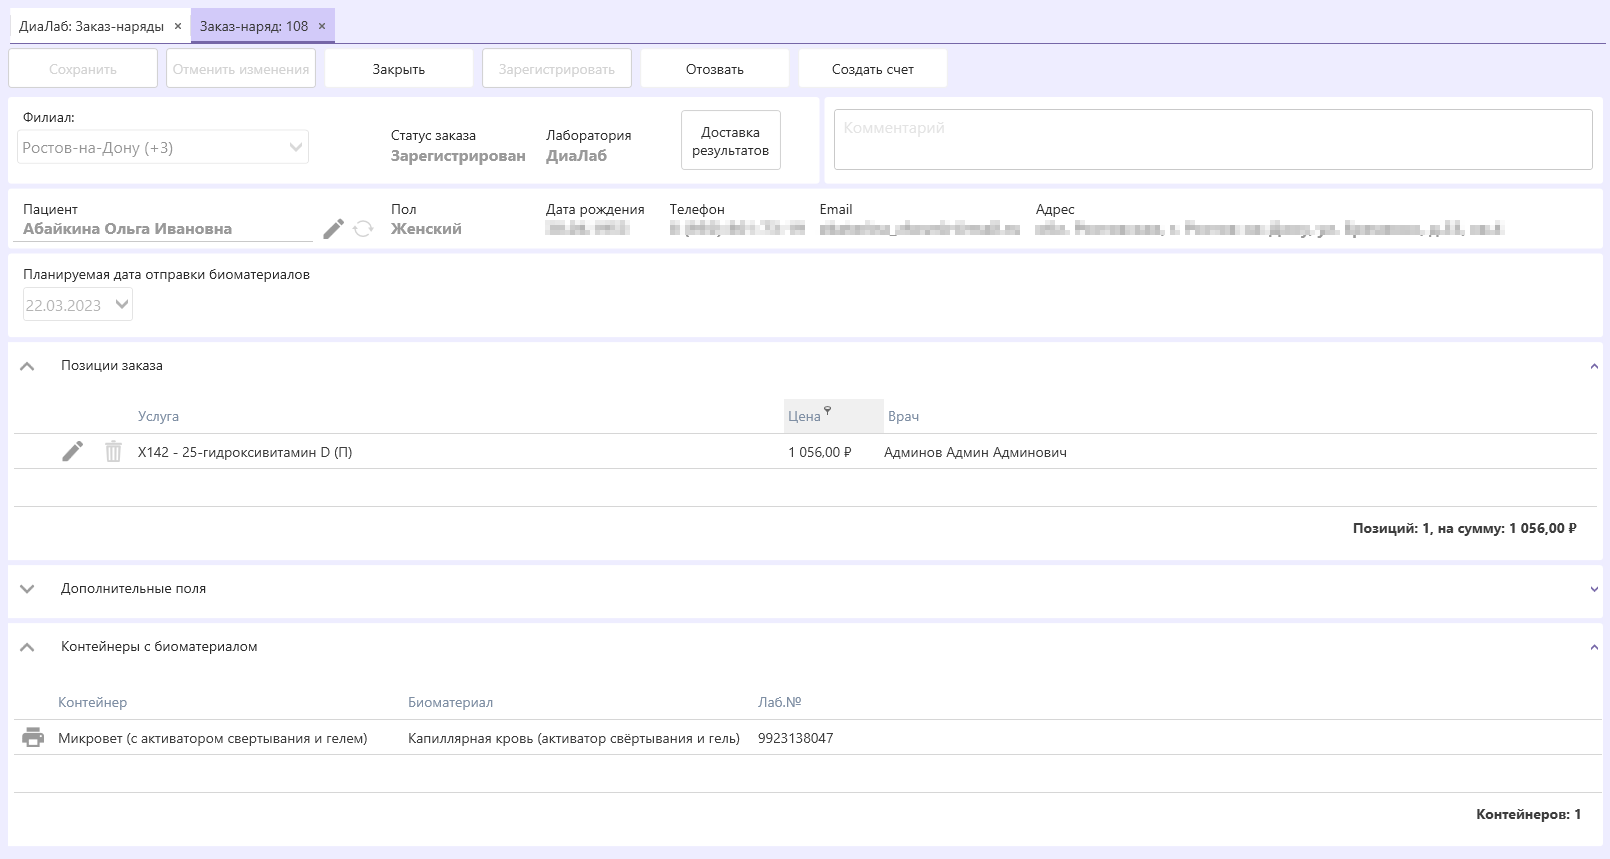Click the Создать счет button

873,69
